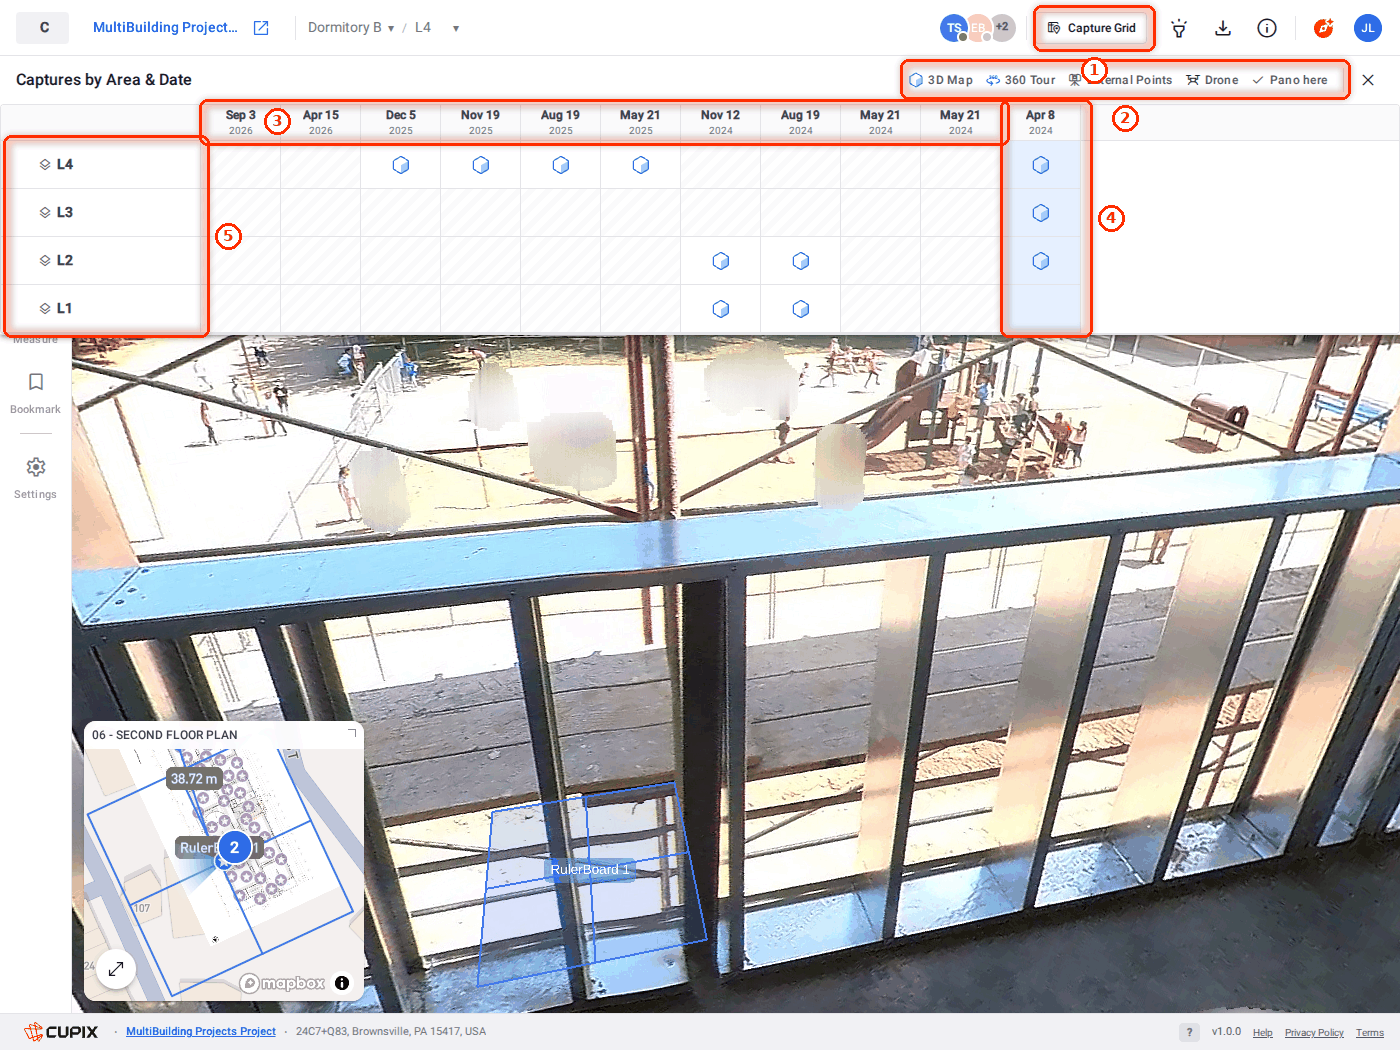This screenshot has width=1400, height=1050.
Task: Open project in new window via external-link icon
Action: 261,28
